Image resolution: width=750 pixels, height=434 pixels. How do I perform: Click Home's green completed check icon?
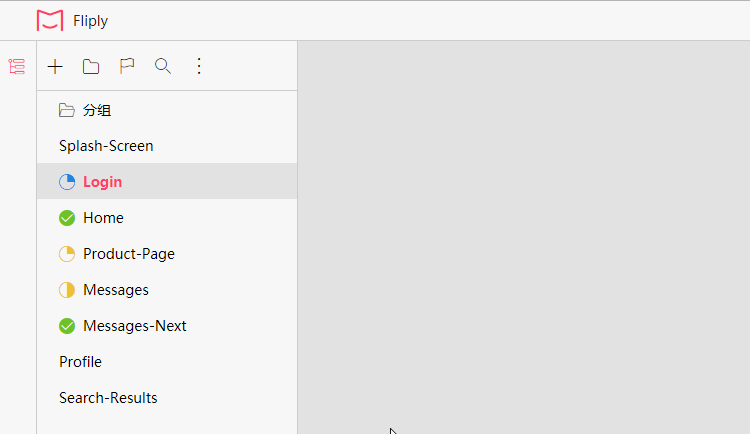(67, 218)
